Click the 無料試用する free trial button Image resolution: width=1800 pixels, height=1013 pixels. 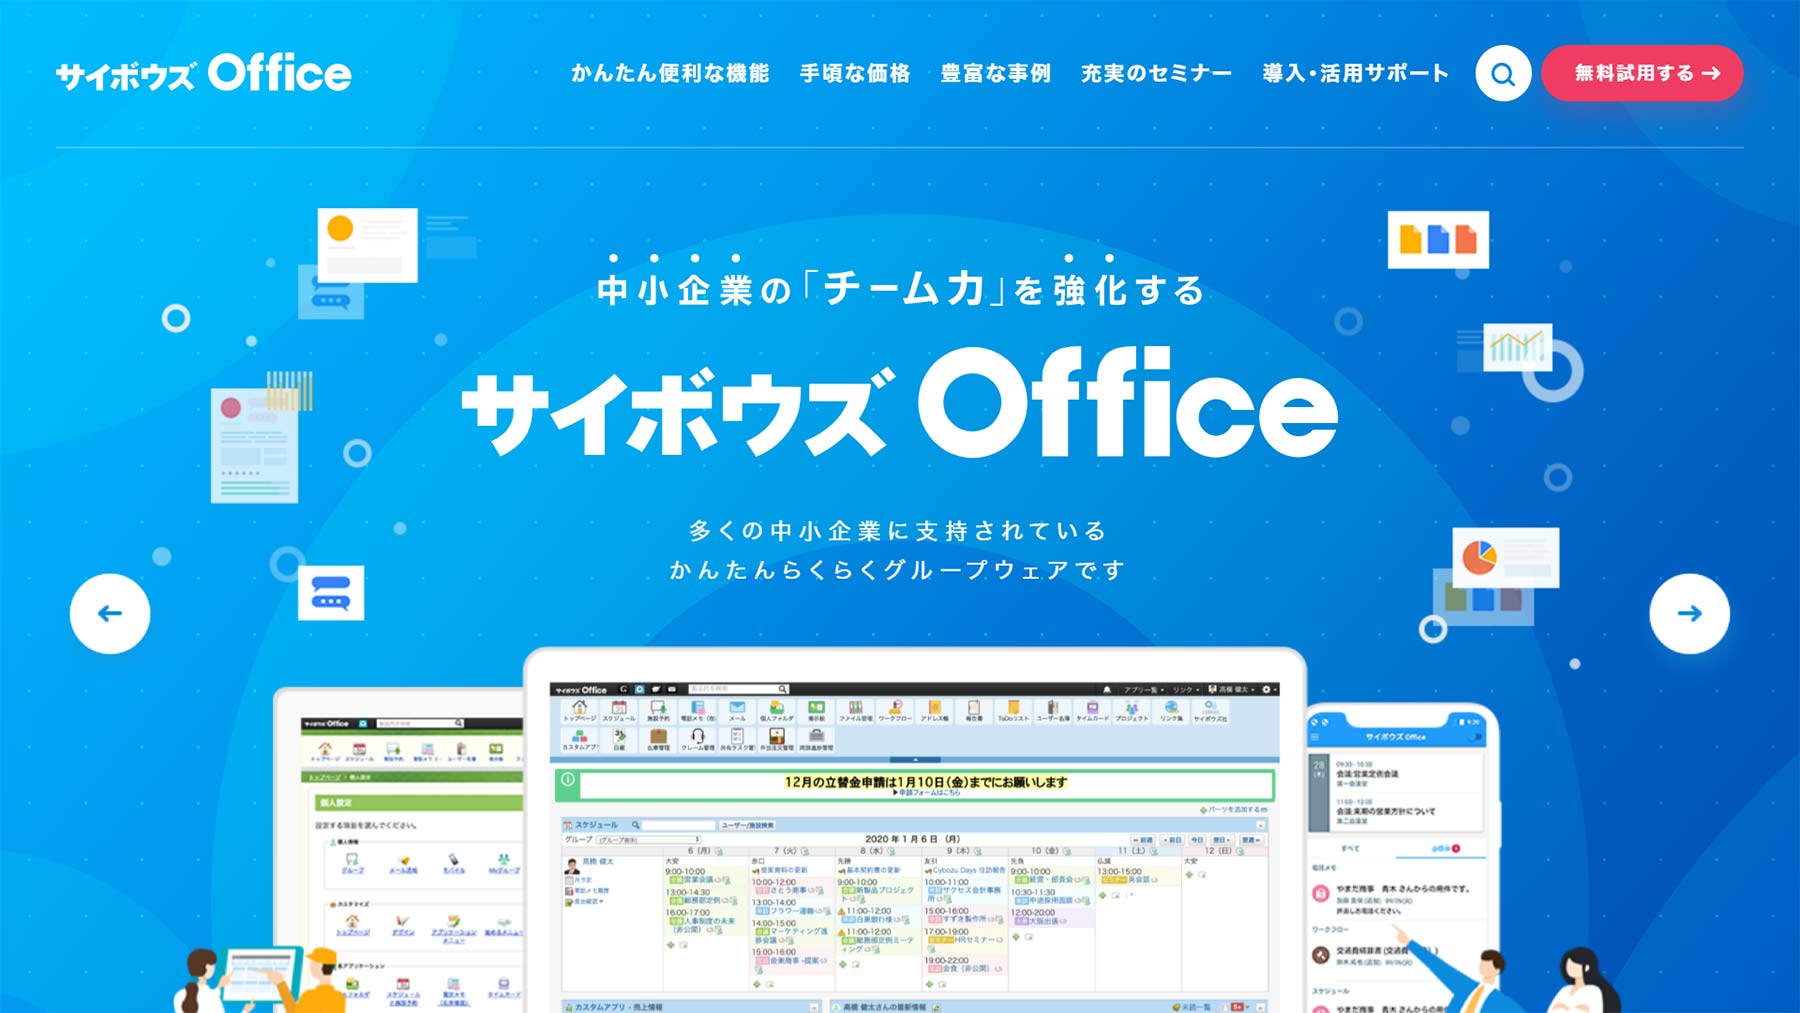pyautogui.click(x=1642, y=73)
